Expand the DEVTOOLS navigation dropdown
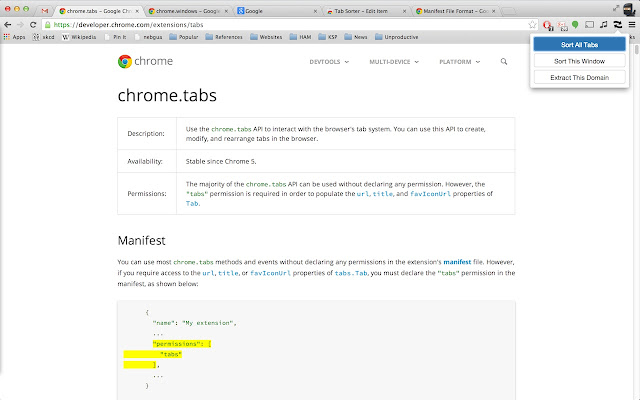640x400 pixels. tap(329, 62)
